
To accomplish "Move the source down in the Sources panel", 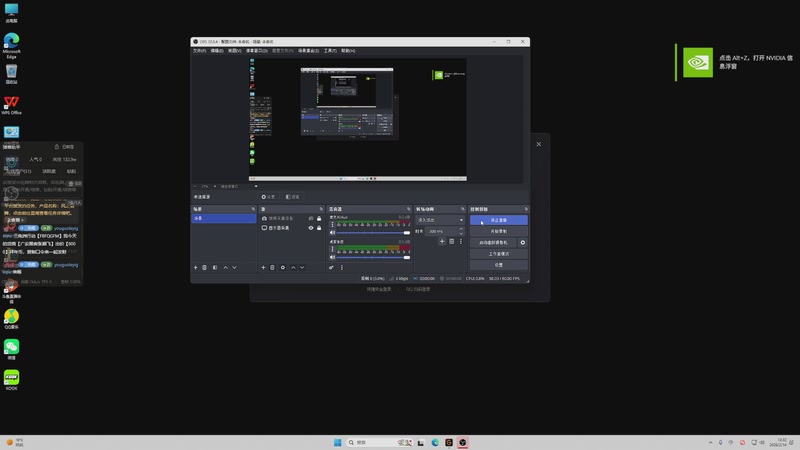I will [302, 267].
